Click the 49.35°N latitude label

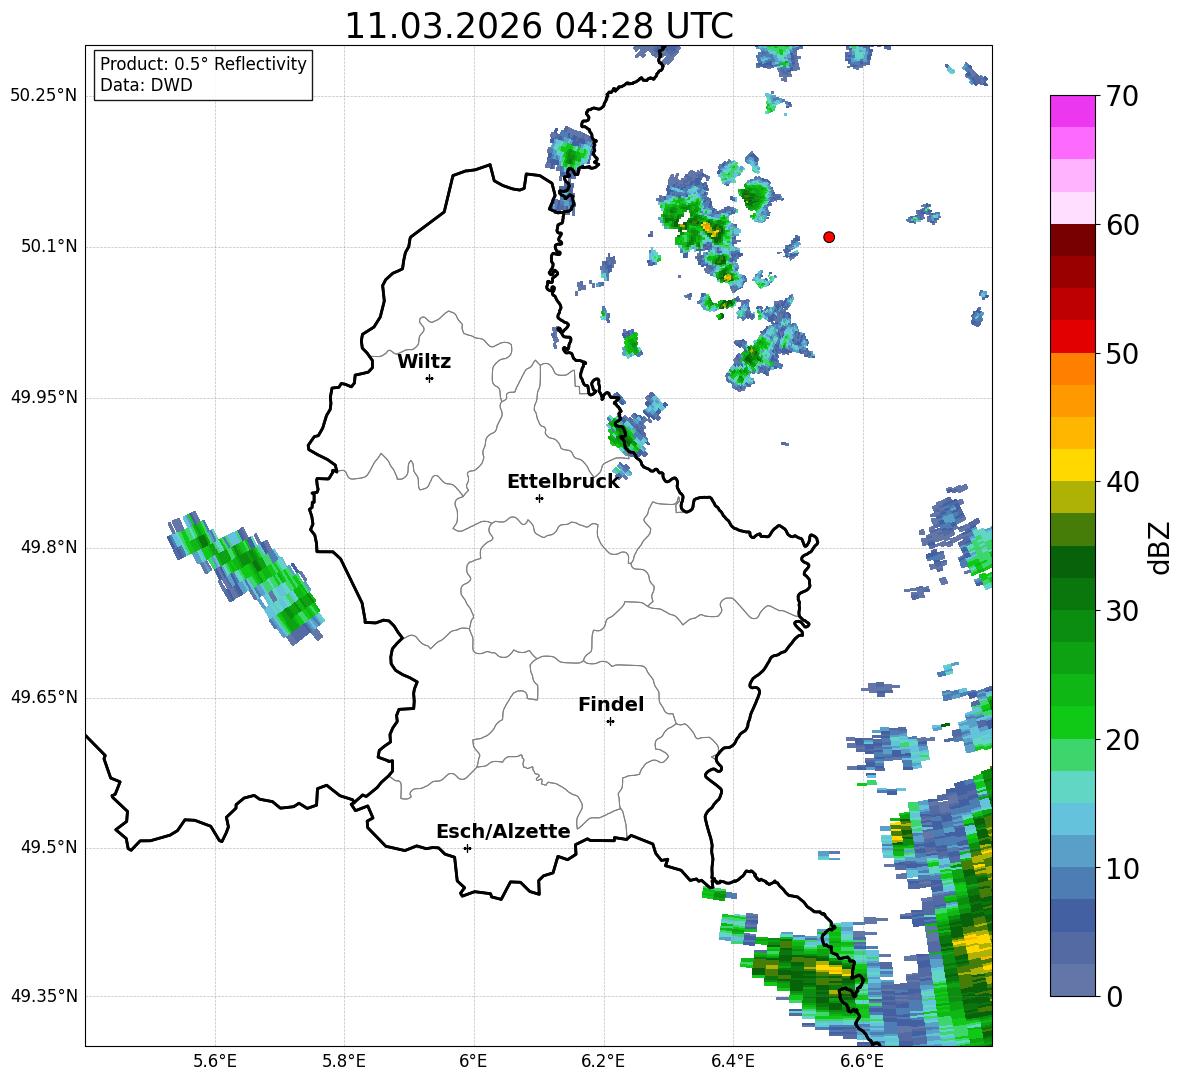(44, 996)
